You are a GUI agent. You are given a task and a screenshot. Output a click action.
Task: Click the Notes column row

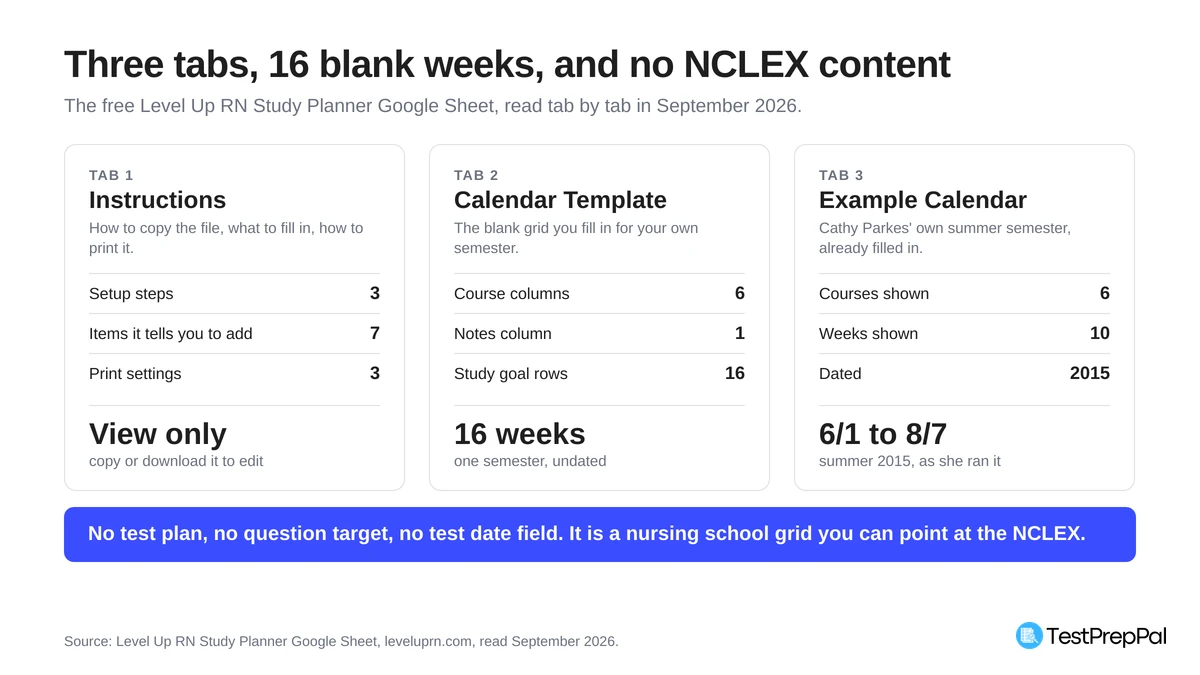point(599,334)
